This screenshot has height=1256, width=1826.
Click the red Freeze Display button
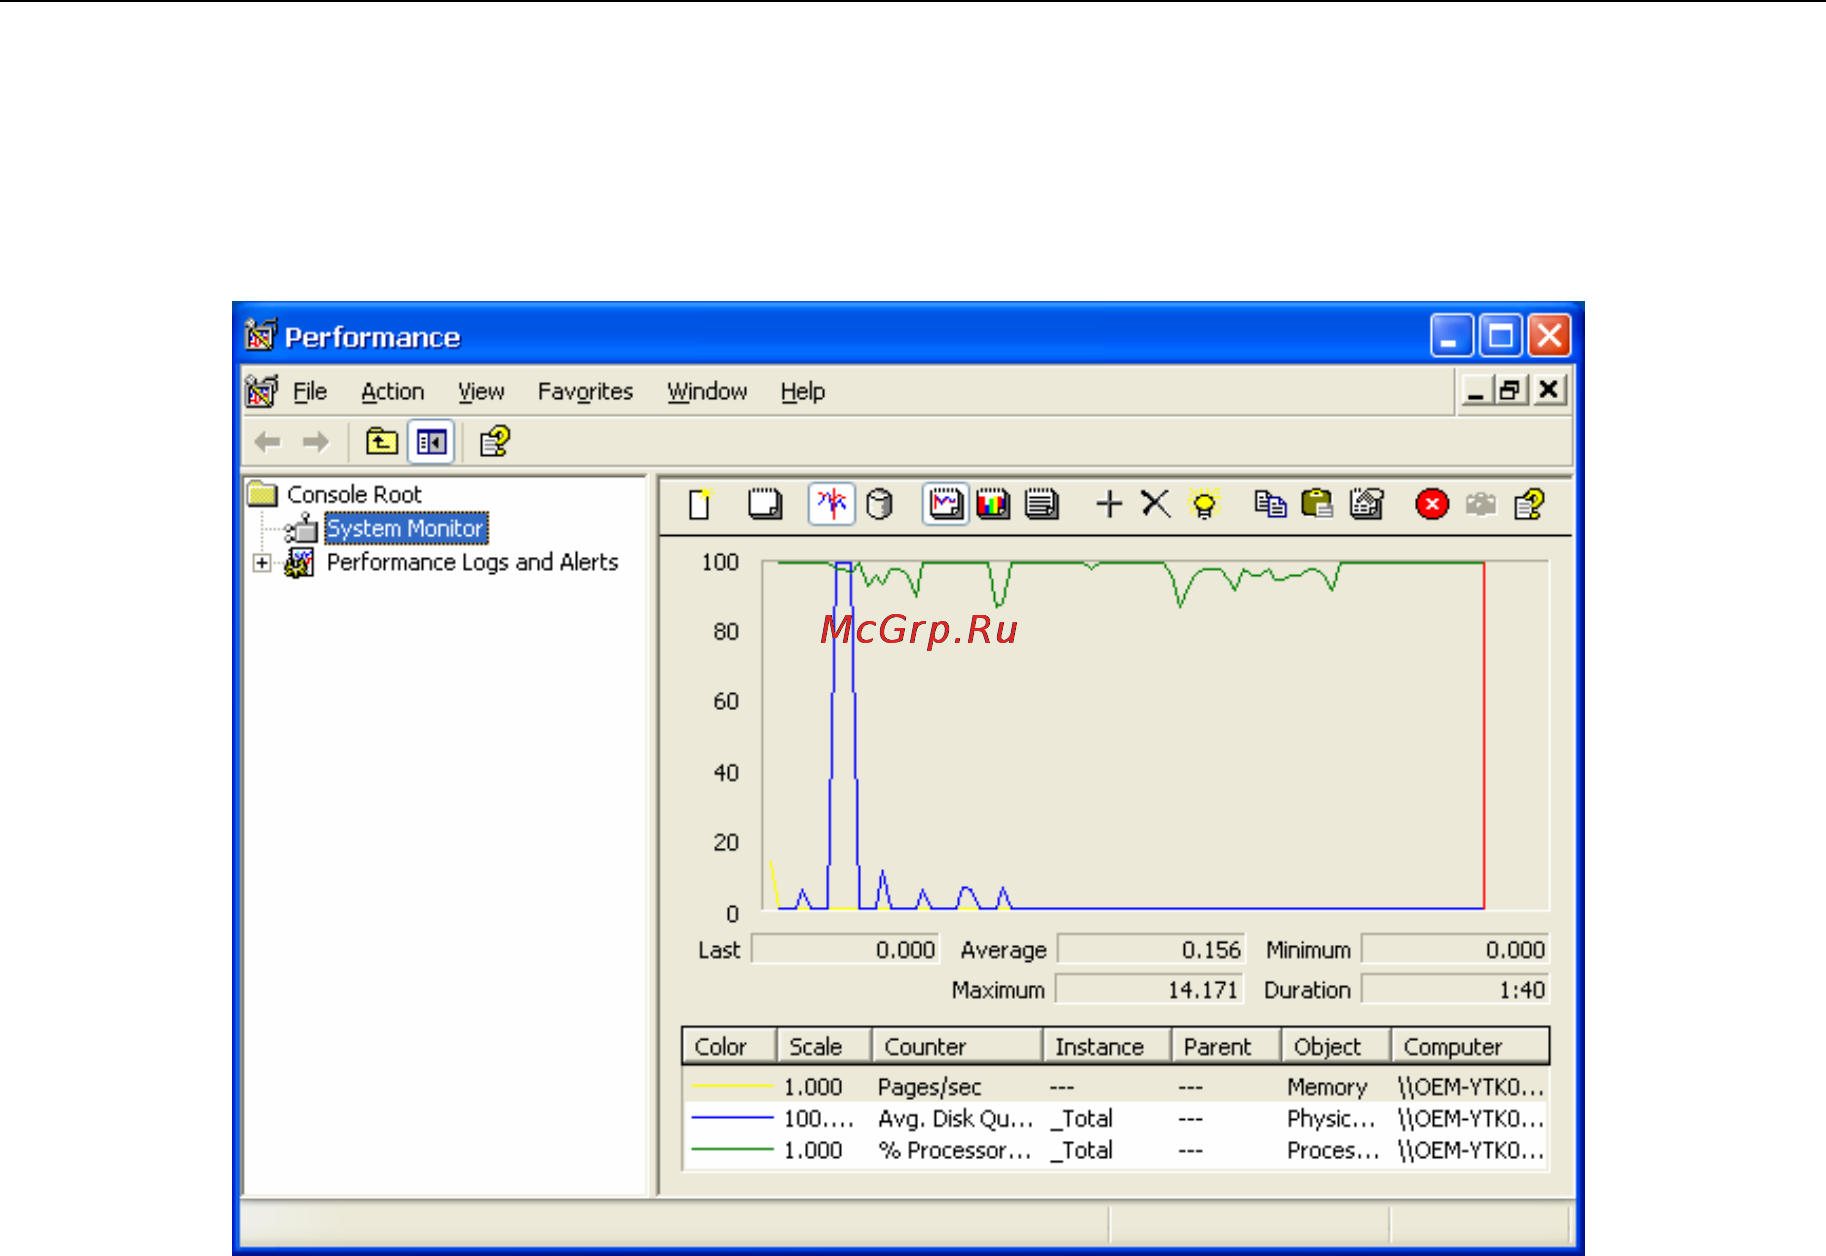click(x=1432, y=504)
